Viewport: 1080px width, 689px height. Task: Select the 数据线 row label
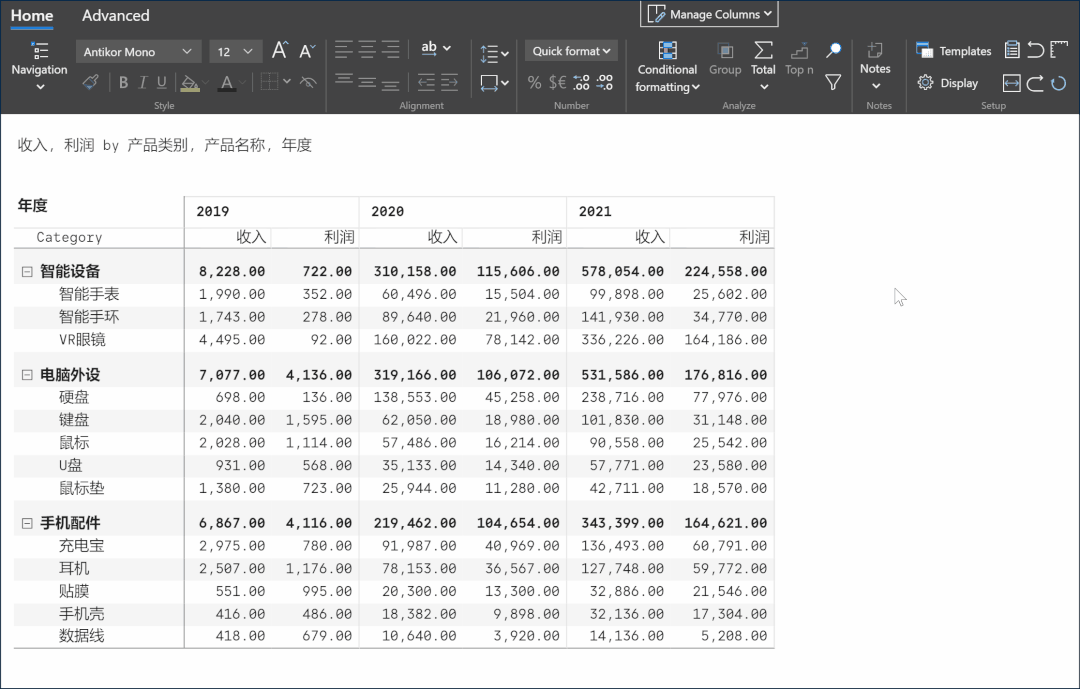point(81,636)
